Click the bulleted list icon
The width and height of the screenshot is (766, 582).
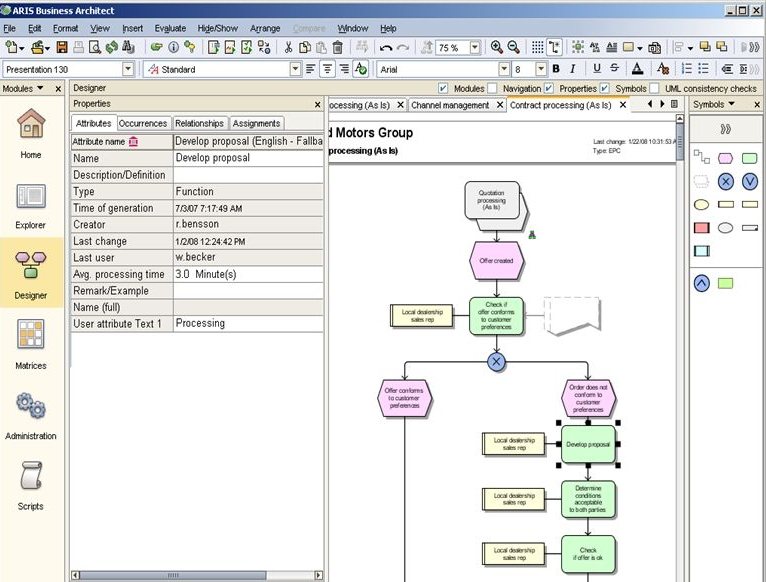703,69
